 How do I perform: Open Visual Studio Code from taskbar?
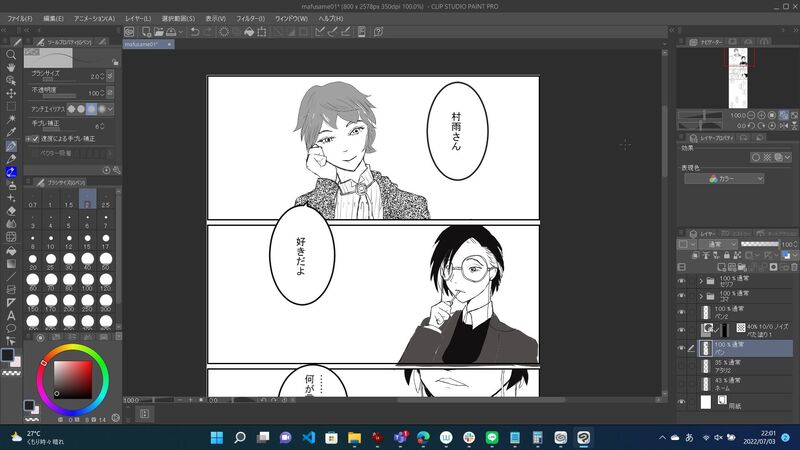308,437
